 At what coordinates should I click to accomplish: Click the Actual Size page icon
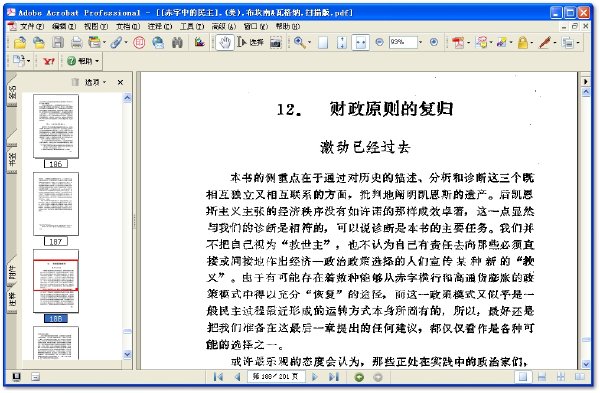[x=323, y=42]
